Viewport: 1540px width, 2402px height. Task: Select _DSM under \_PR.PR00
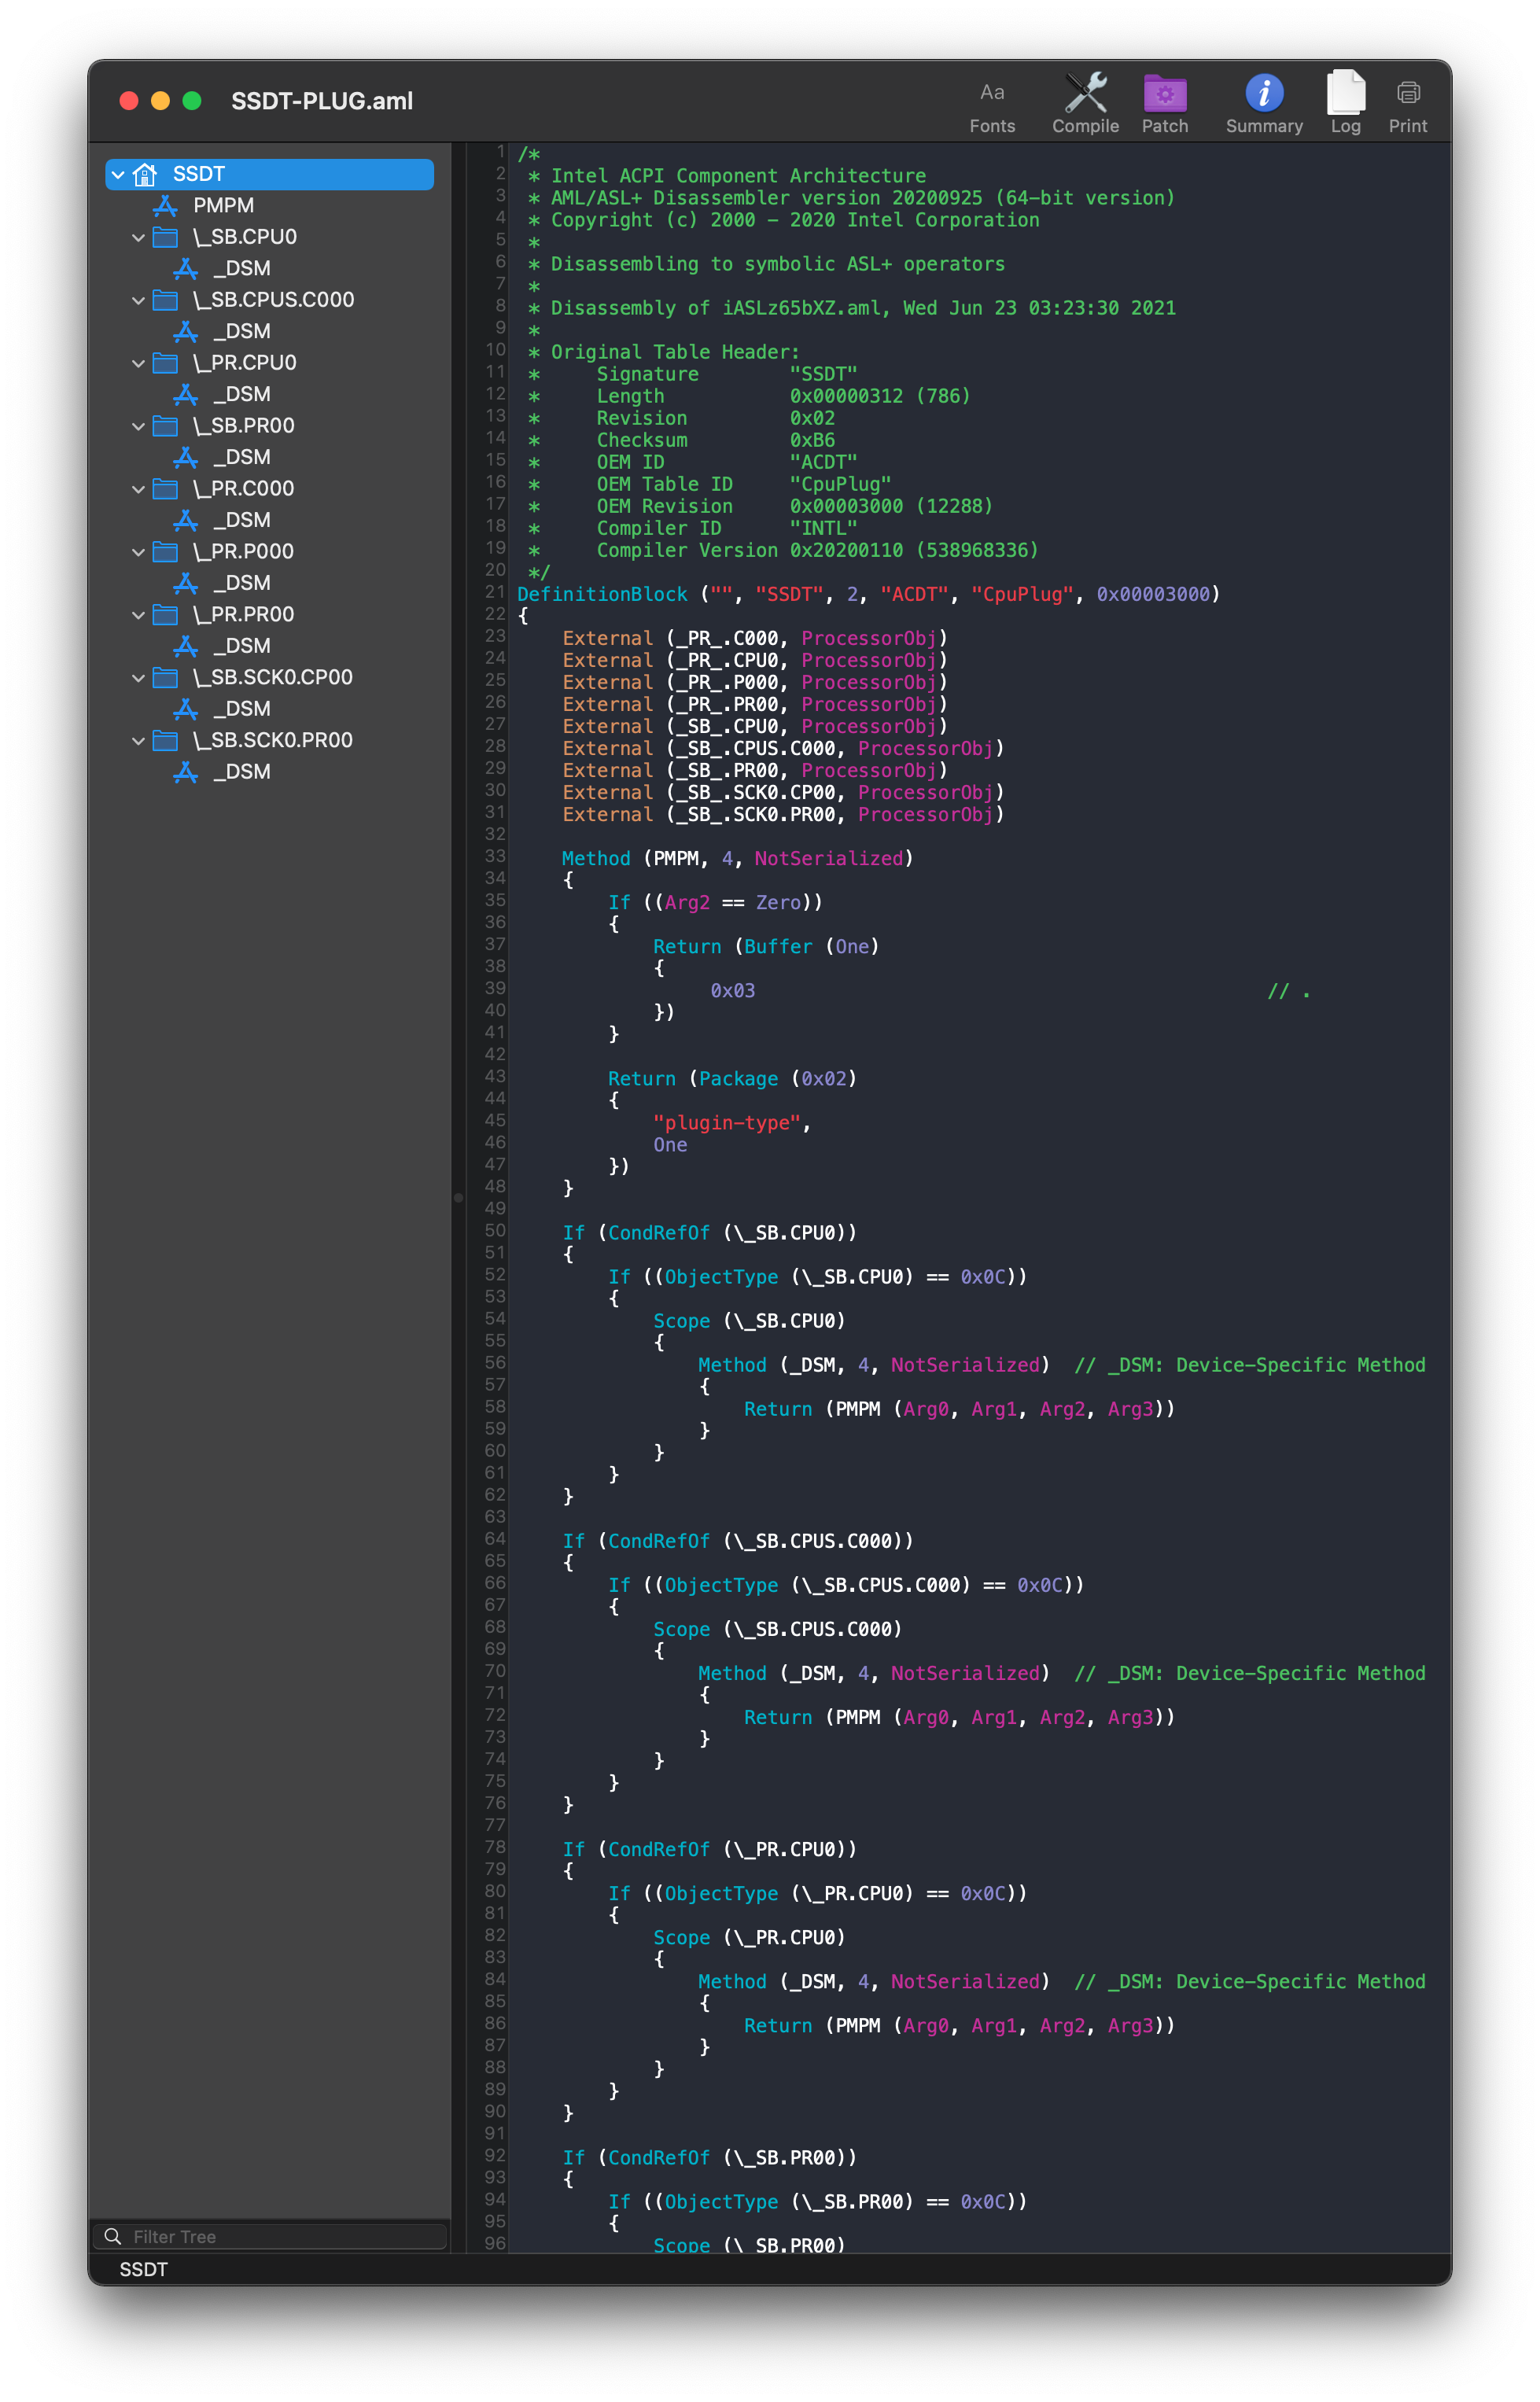pyautogui.click(x=241, y=646)
